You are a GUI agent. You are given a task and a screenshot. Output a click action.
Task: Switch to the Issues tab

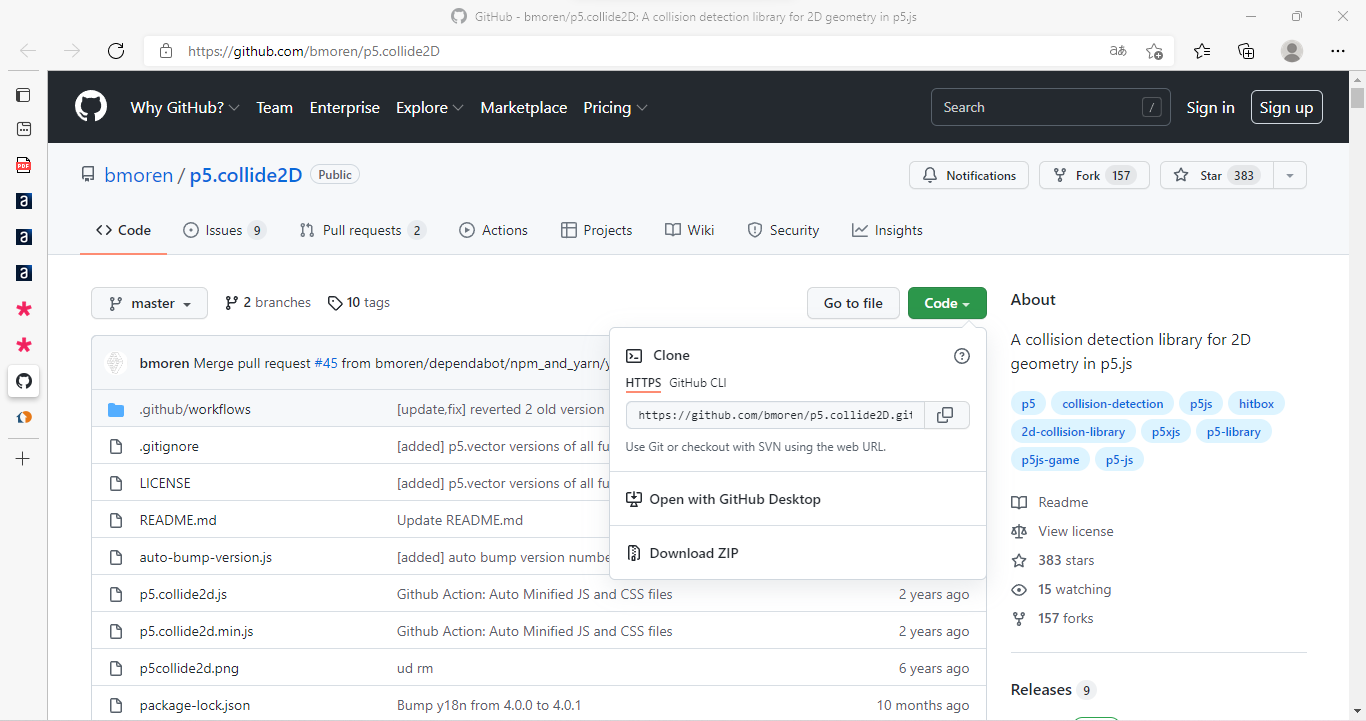pyautogui.click(x=225, y=230)
